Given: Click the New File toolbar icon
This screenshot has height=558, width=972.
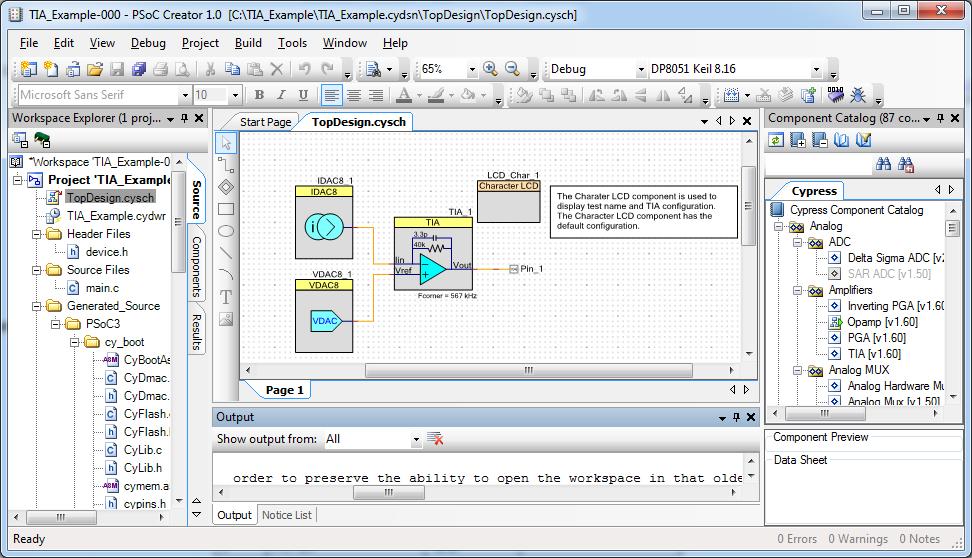Looking at the screenshot, I should point(51,69).
